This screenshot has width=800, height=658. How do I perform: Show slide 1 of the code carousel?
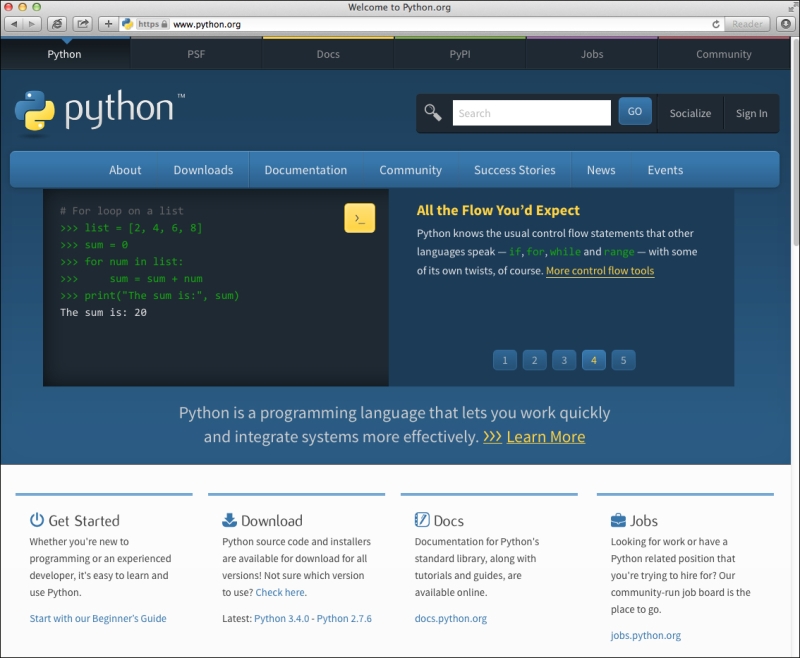(x=505, y=360)
